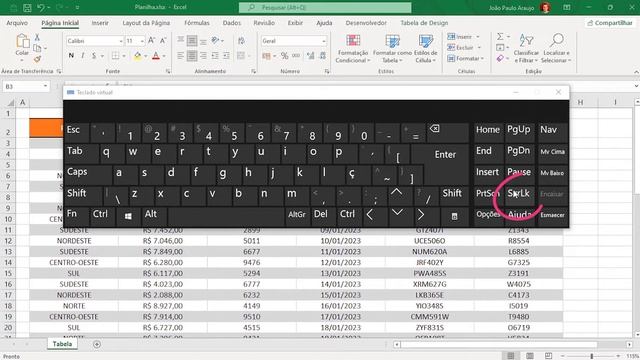Viewport: 640px width, 360px height.
Task: Increase font size with larger A
Action: click(151, 41)
